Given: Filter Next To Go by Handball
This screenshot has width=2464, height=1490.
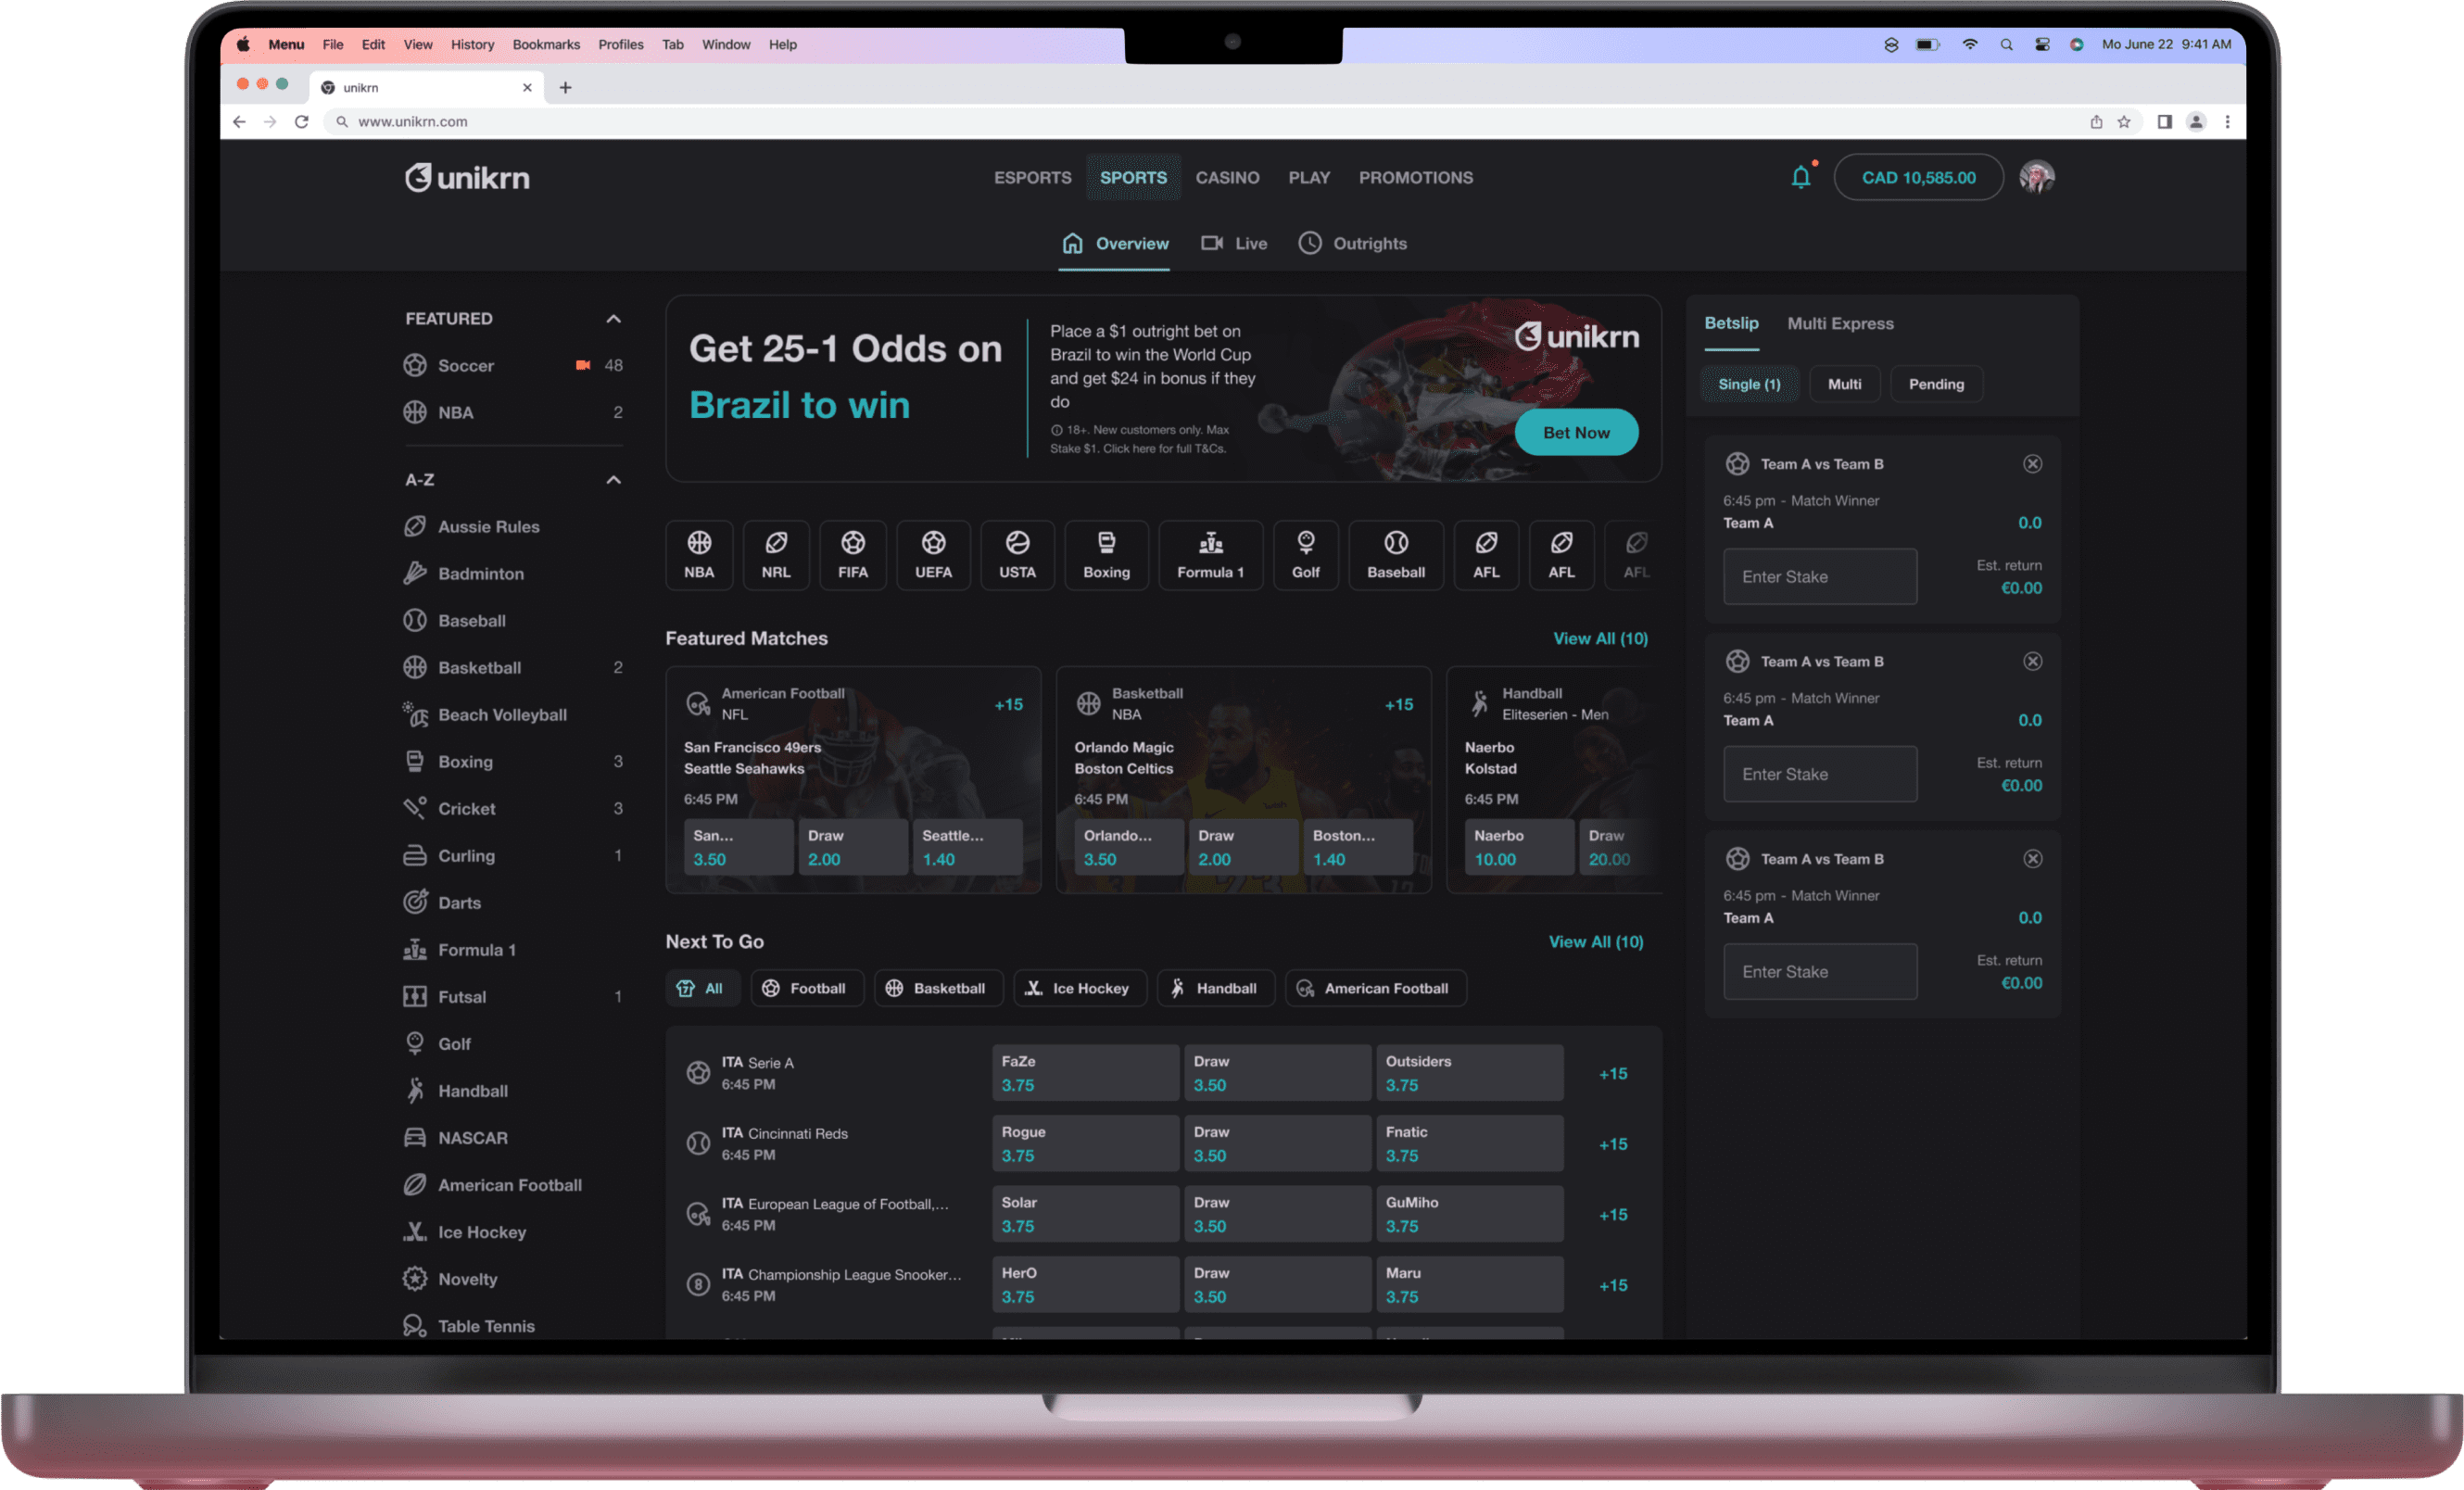Looking at the screenshot, I should point(1215,988).
